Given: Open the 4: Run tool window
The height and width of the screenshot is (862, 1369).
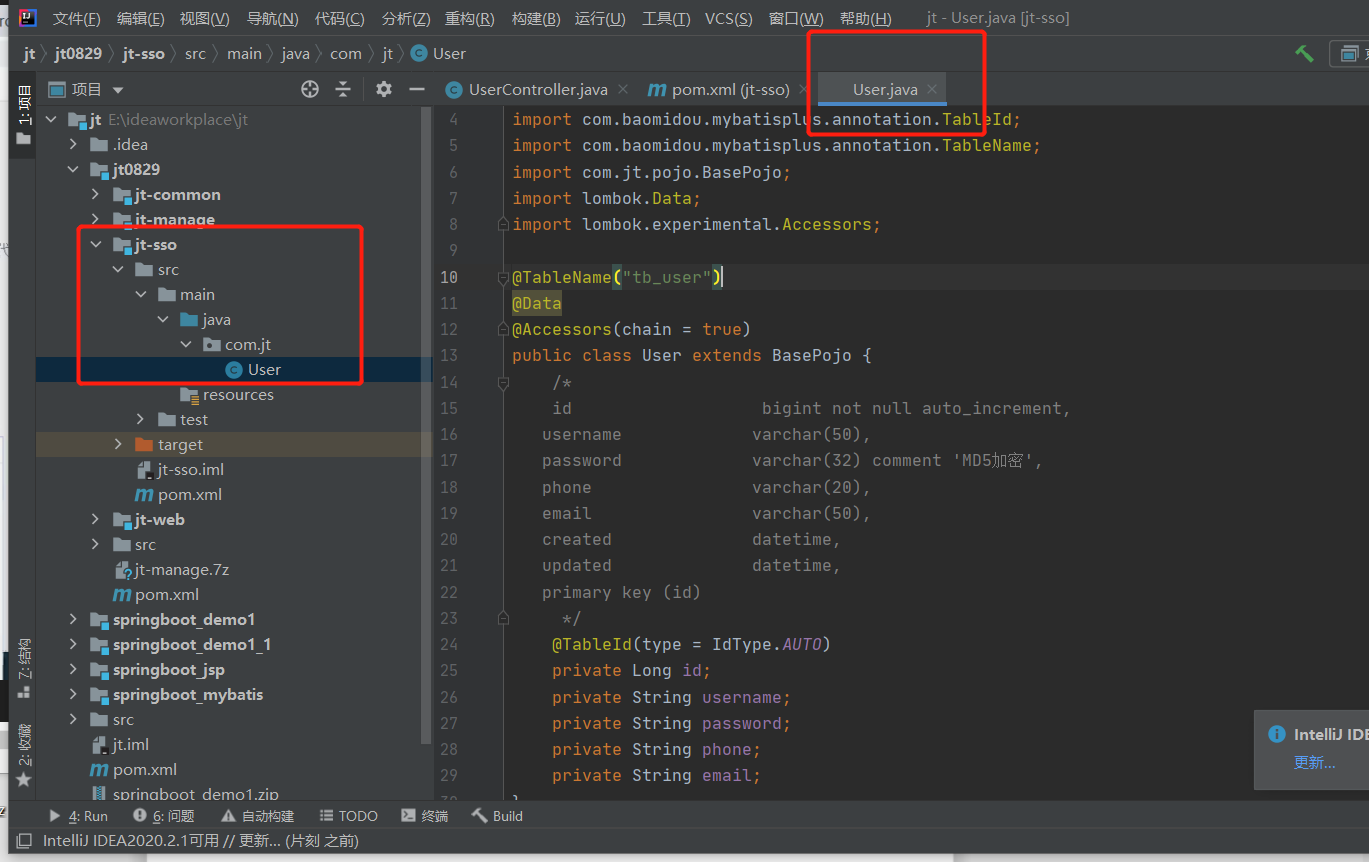Looking at the screenshot, I should [78, 816].
